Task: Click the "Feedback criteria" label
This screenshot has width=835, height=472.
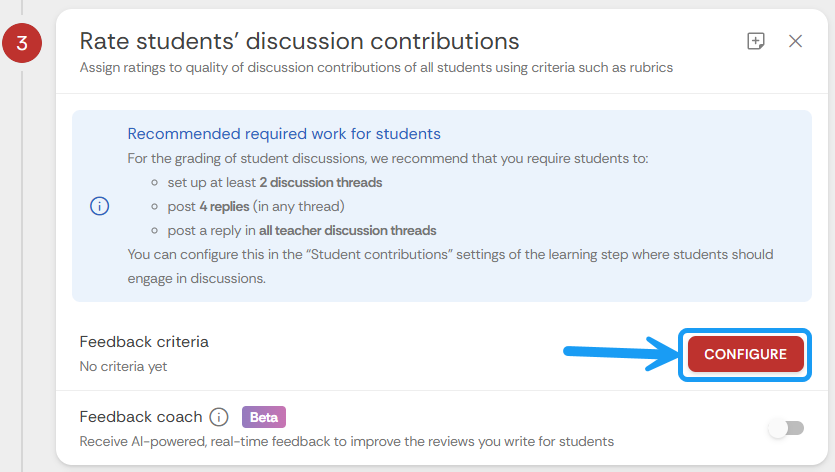Action: (x=144, y=342)
